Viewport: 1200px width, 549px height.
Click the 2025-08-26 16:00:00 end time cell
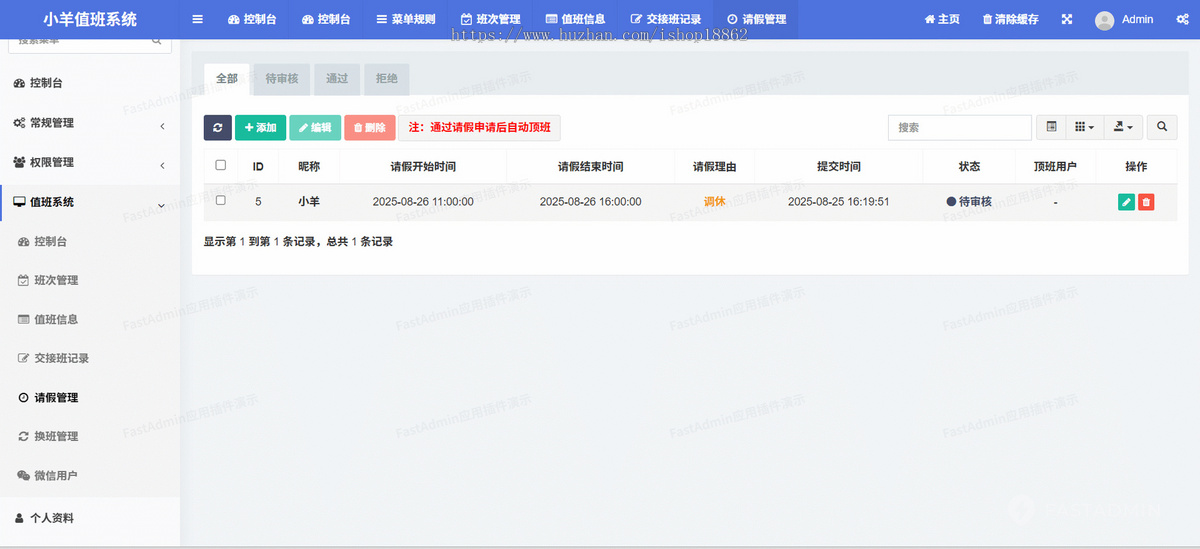tap(590, 201)
